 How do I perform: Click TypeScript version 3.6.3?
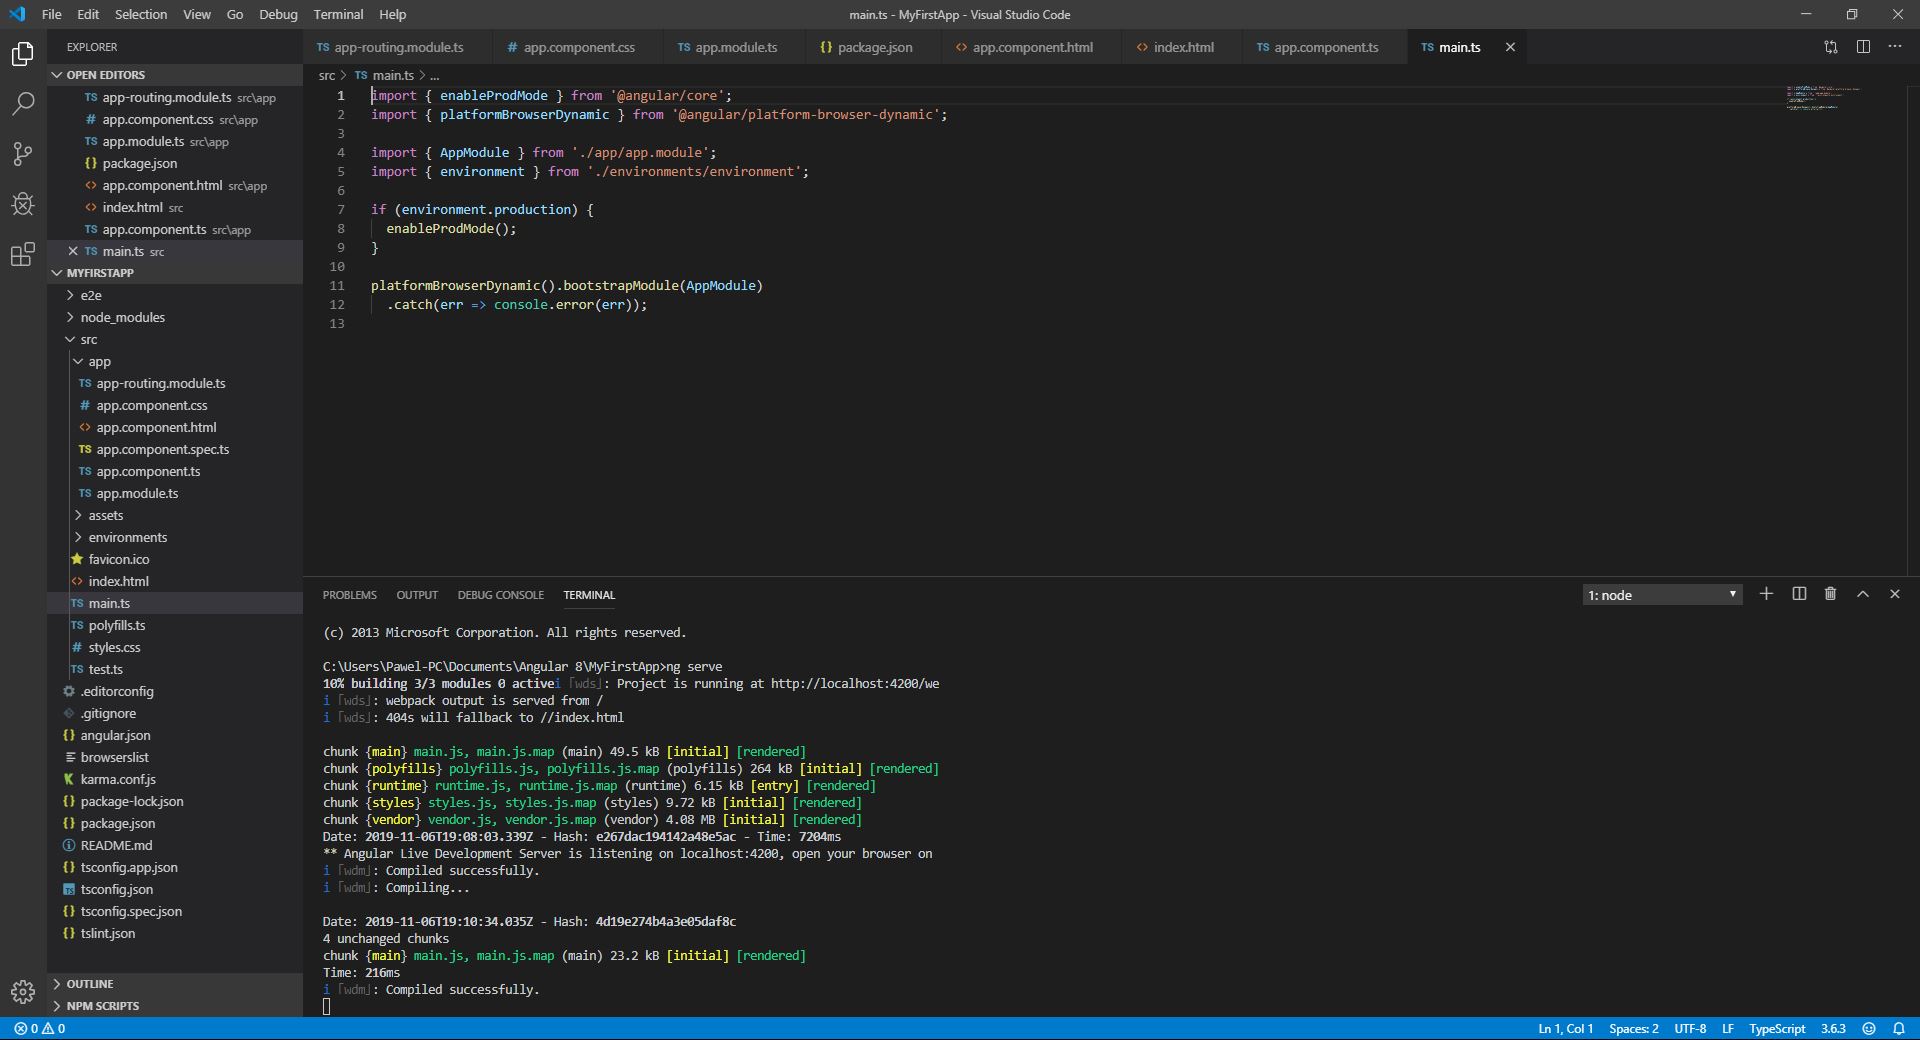click(1833, 1028)
